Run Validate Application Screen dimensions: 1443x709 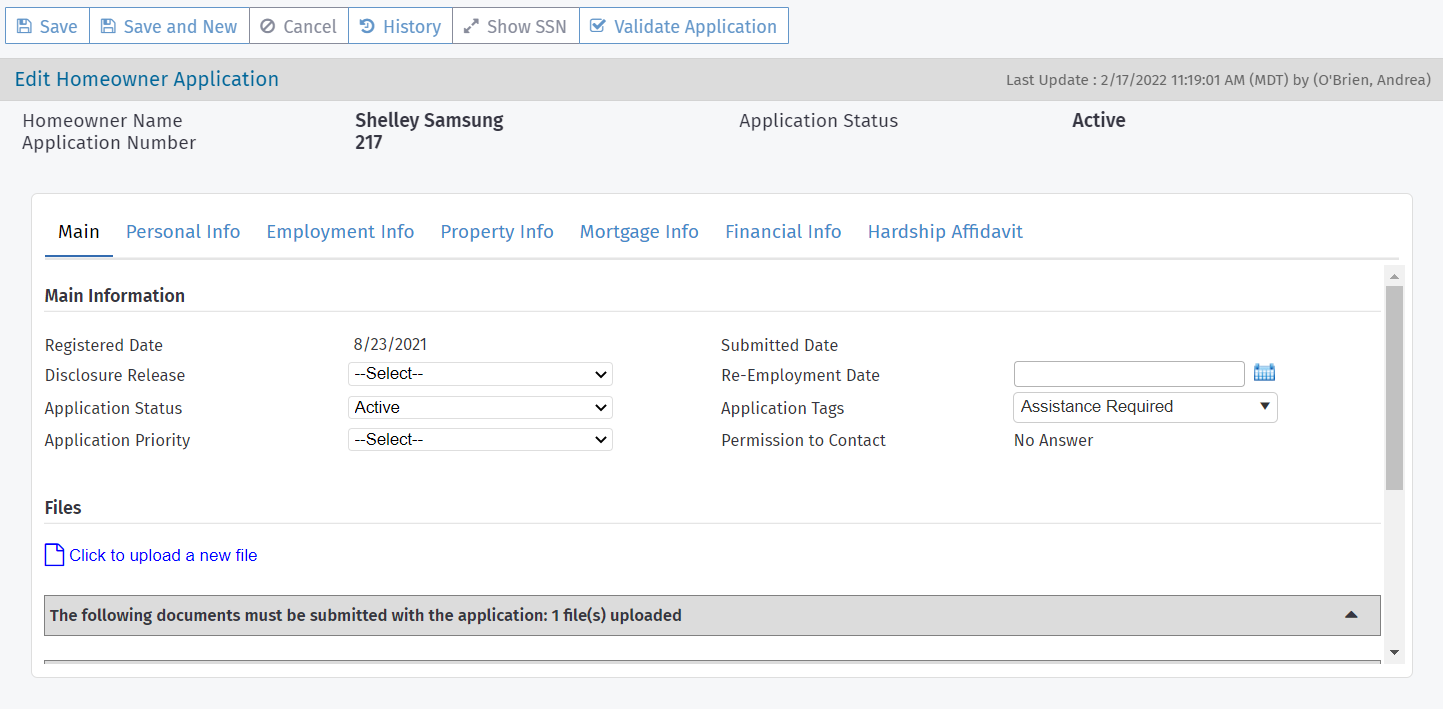coord(683,26)
